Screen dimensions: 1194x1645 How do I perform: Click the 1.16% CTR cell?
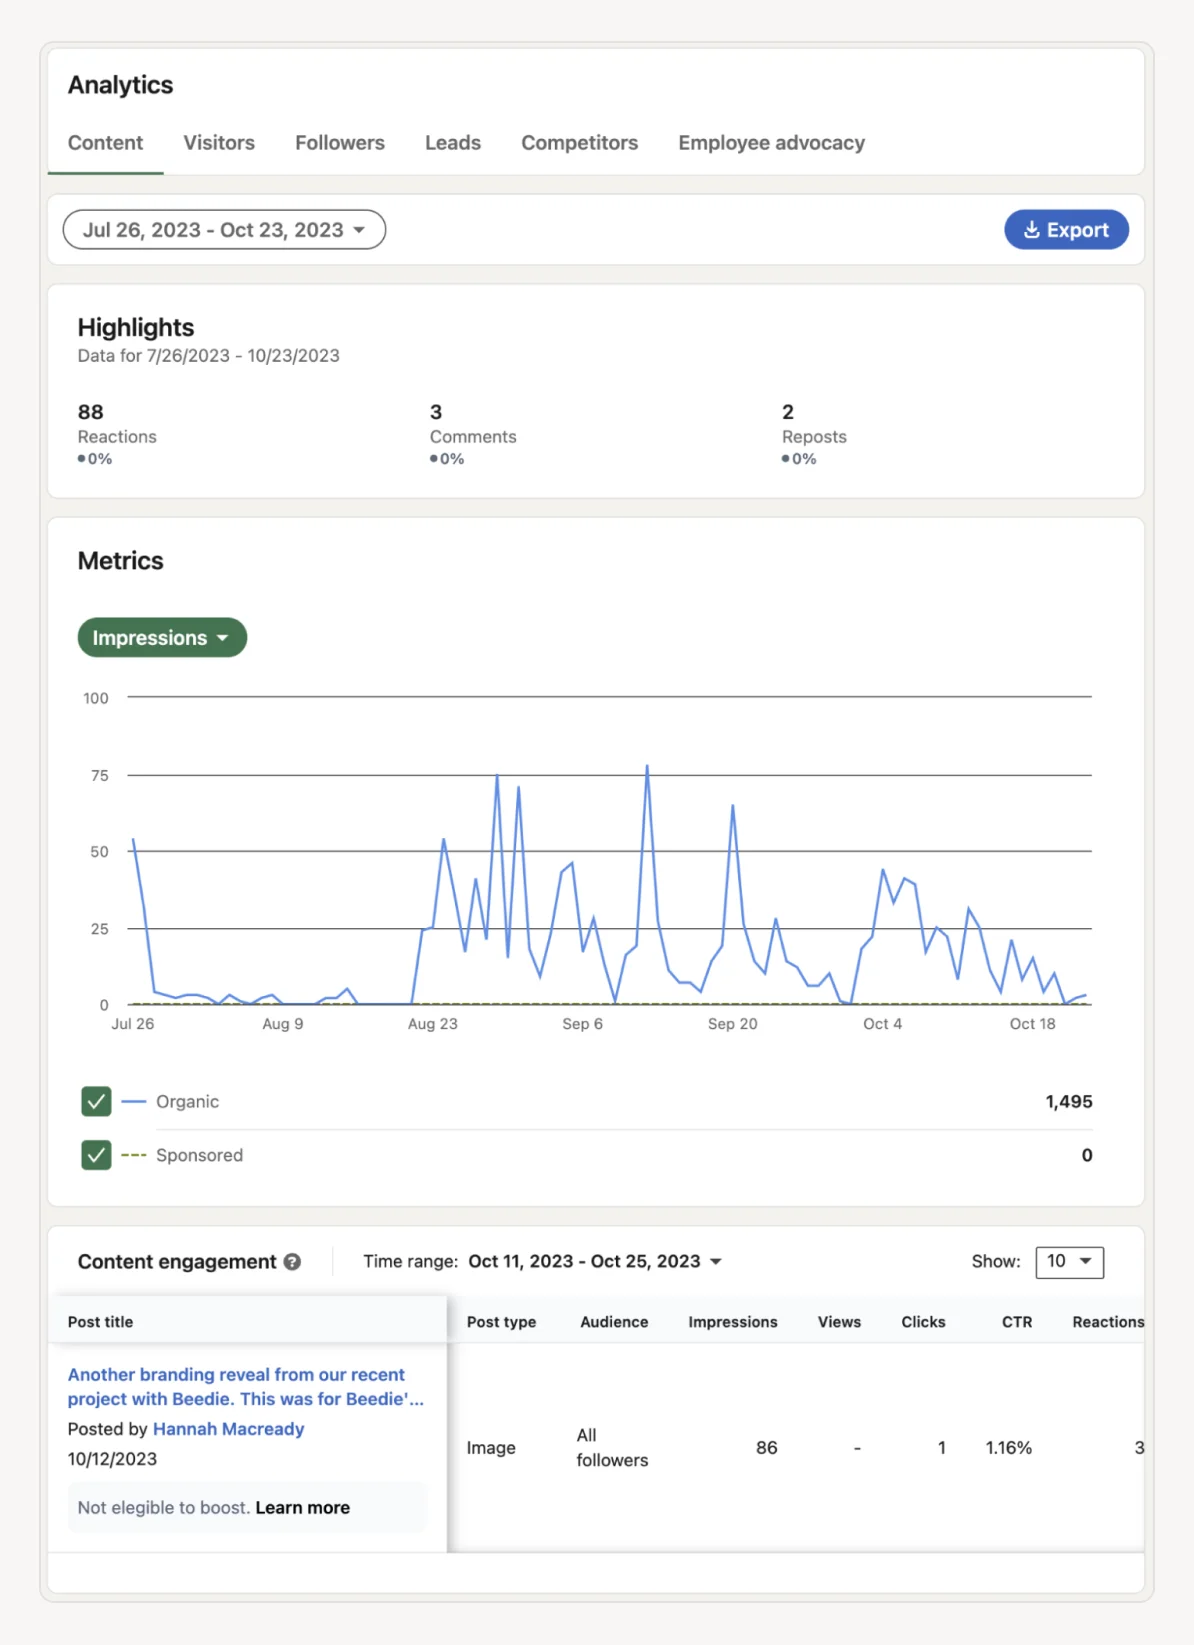[x=1009, y=1448]
